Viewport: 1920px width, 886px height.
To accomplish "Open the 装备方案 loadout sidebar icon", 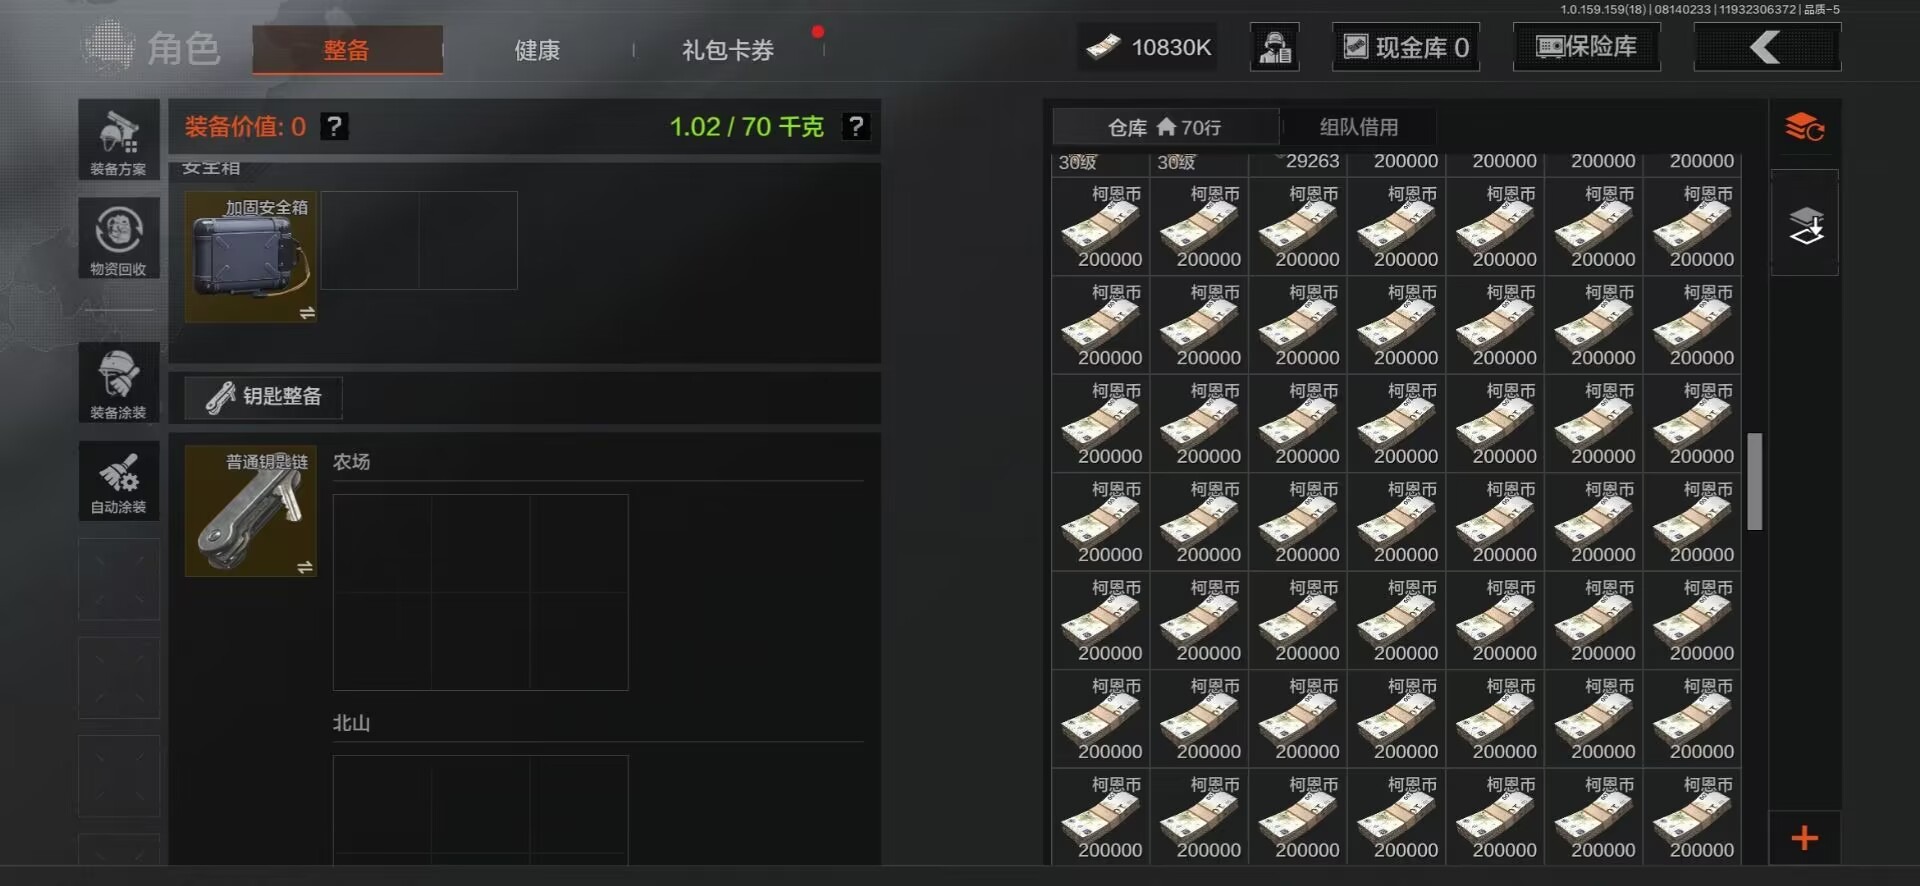I will (119, 140).
